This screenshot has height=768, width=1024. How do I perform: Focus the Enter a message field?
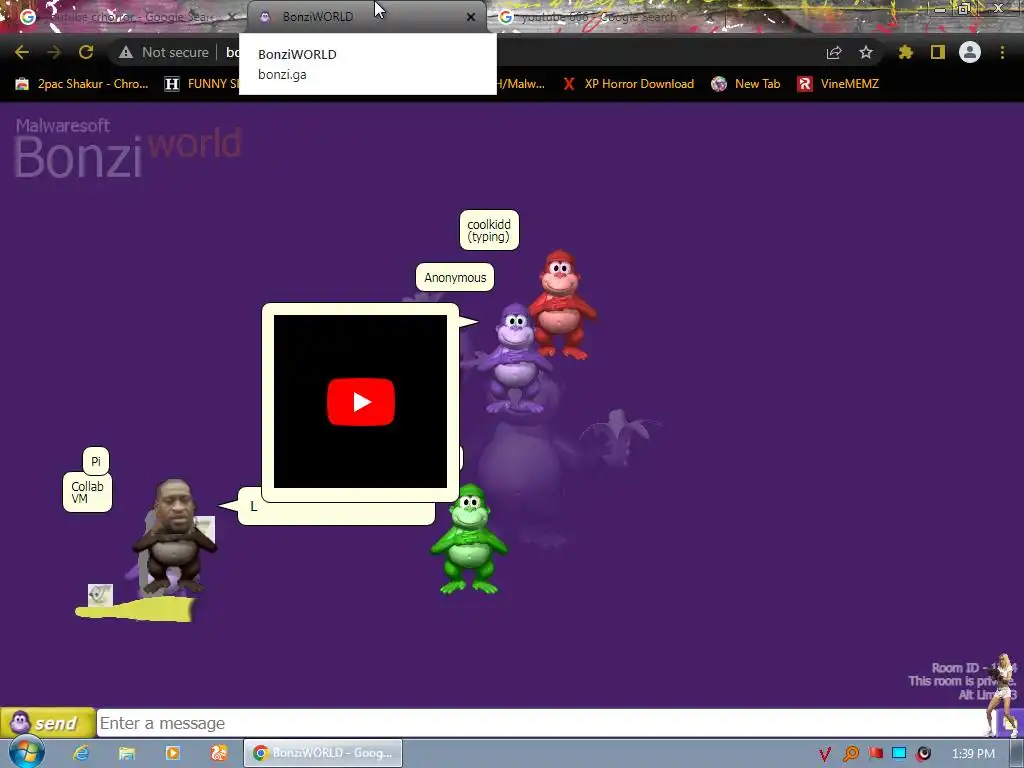542,723
